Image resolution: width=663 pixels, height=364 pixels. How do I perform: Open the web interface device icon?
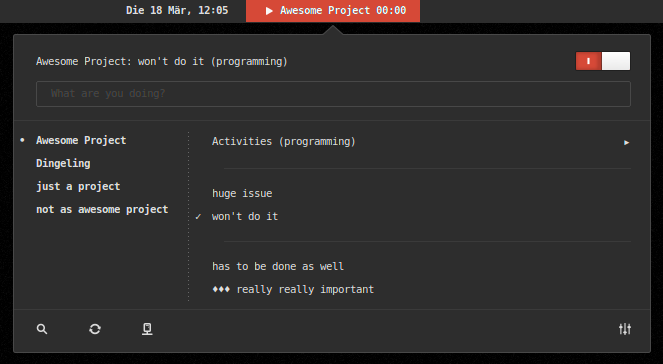tap(147, 329)
